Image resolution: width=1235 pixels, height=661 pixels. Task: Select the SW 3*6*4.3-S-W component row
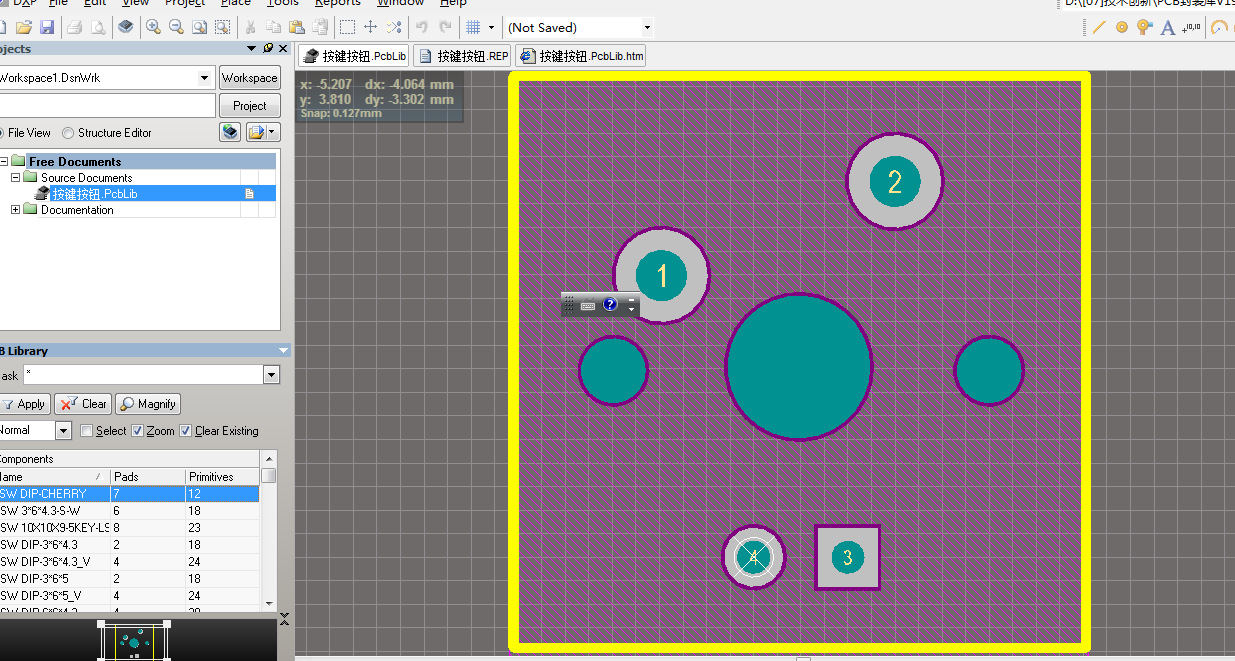point(130,511)
